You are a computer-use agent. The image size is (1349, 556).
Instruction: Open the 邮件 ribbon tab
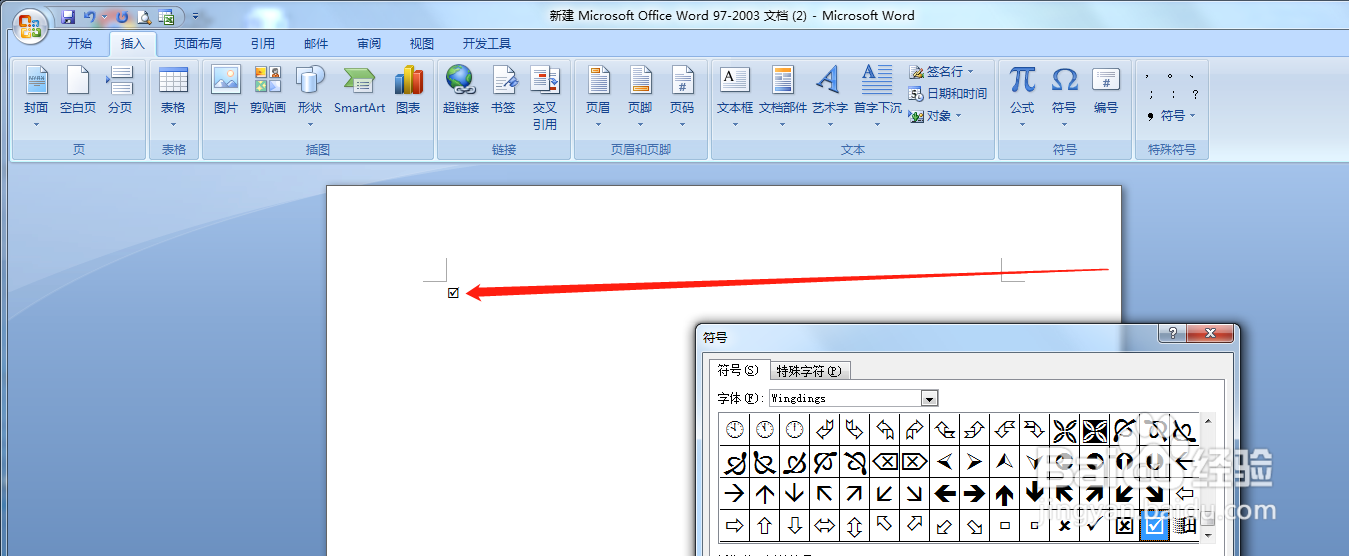tap(316, 44)
